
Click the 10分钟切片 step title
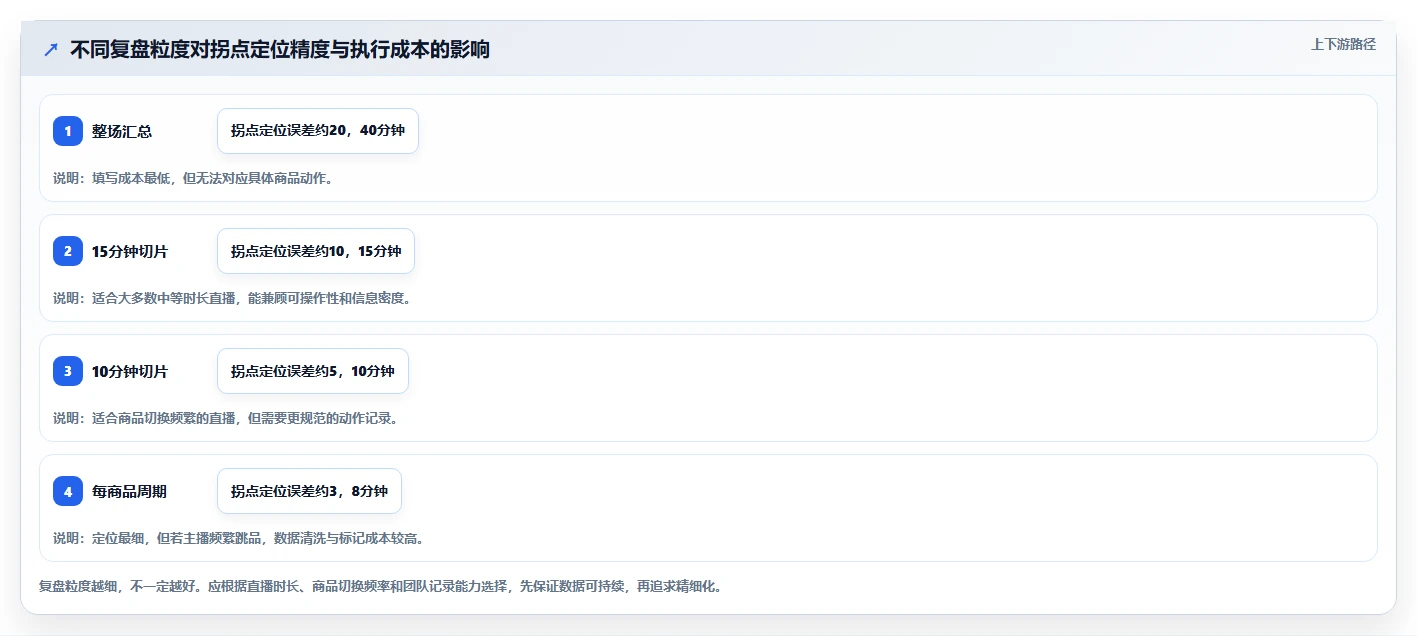pos(130,371)
